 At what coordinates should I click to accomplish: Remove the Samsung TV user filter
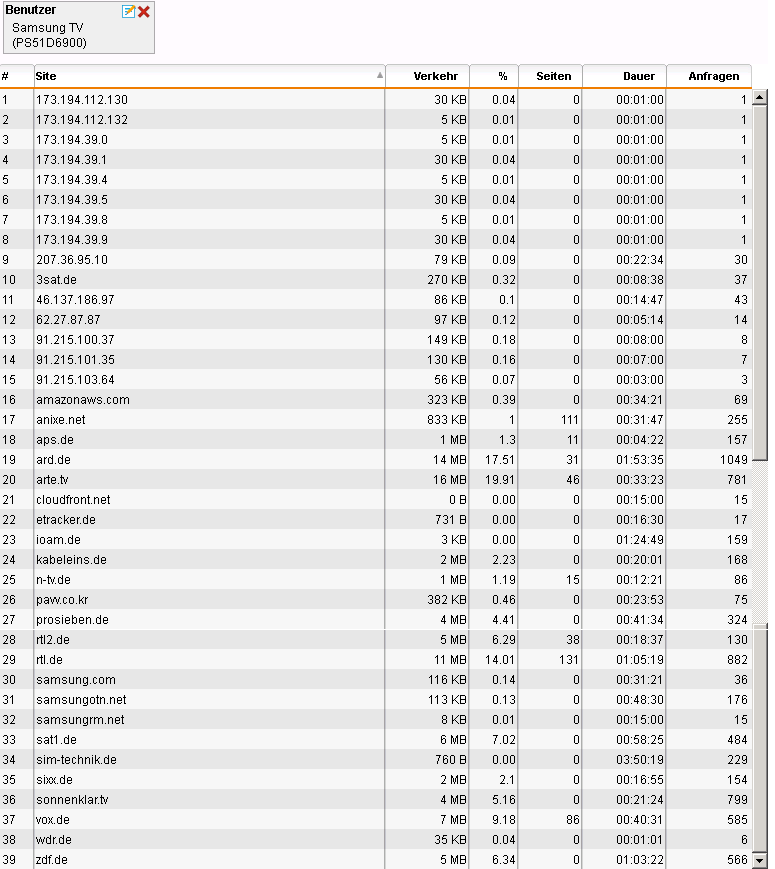(x=144, y=12)
